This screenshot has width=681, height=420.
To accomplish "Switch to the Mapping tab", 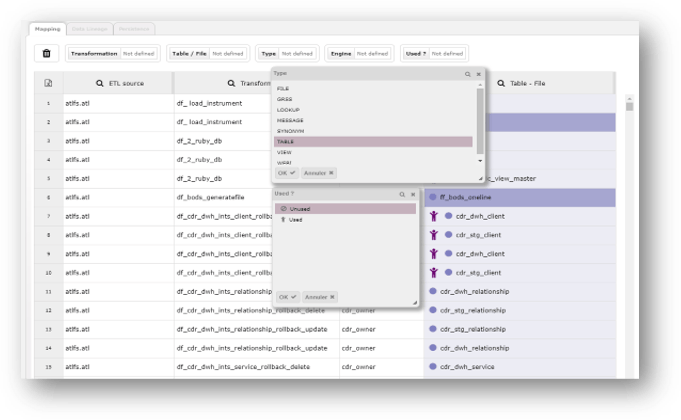I will [48, 29].
